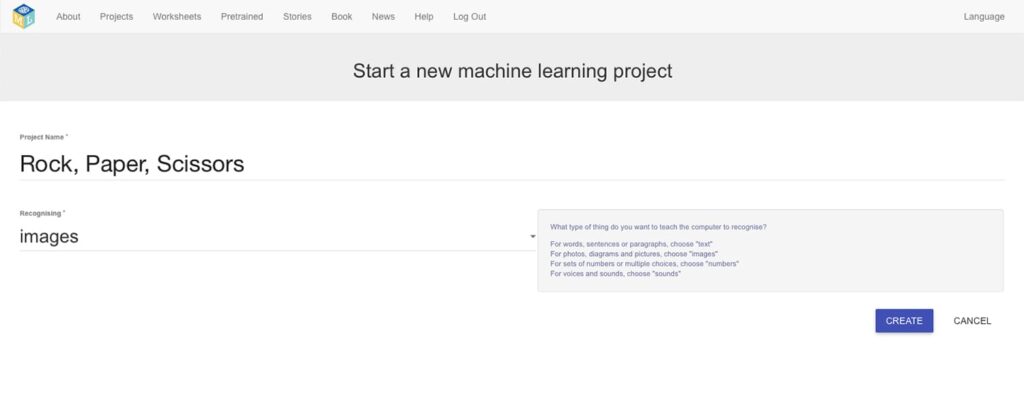
Task: Click the Start a new machine learning project heading
Action: [513, 71]
